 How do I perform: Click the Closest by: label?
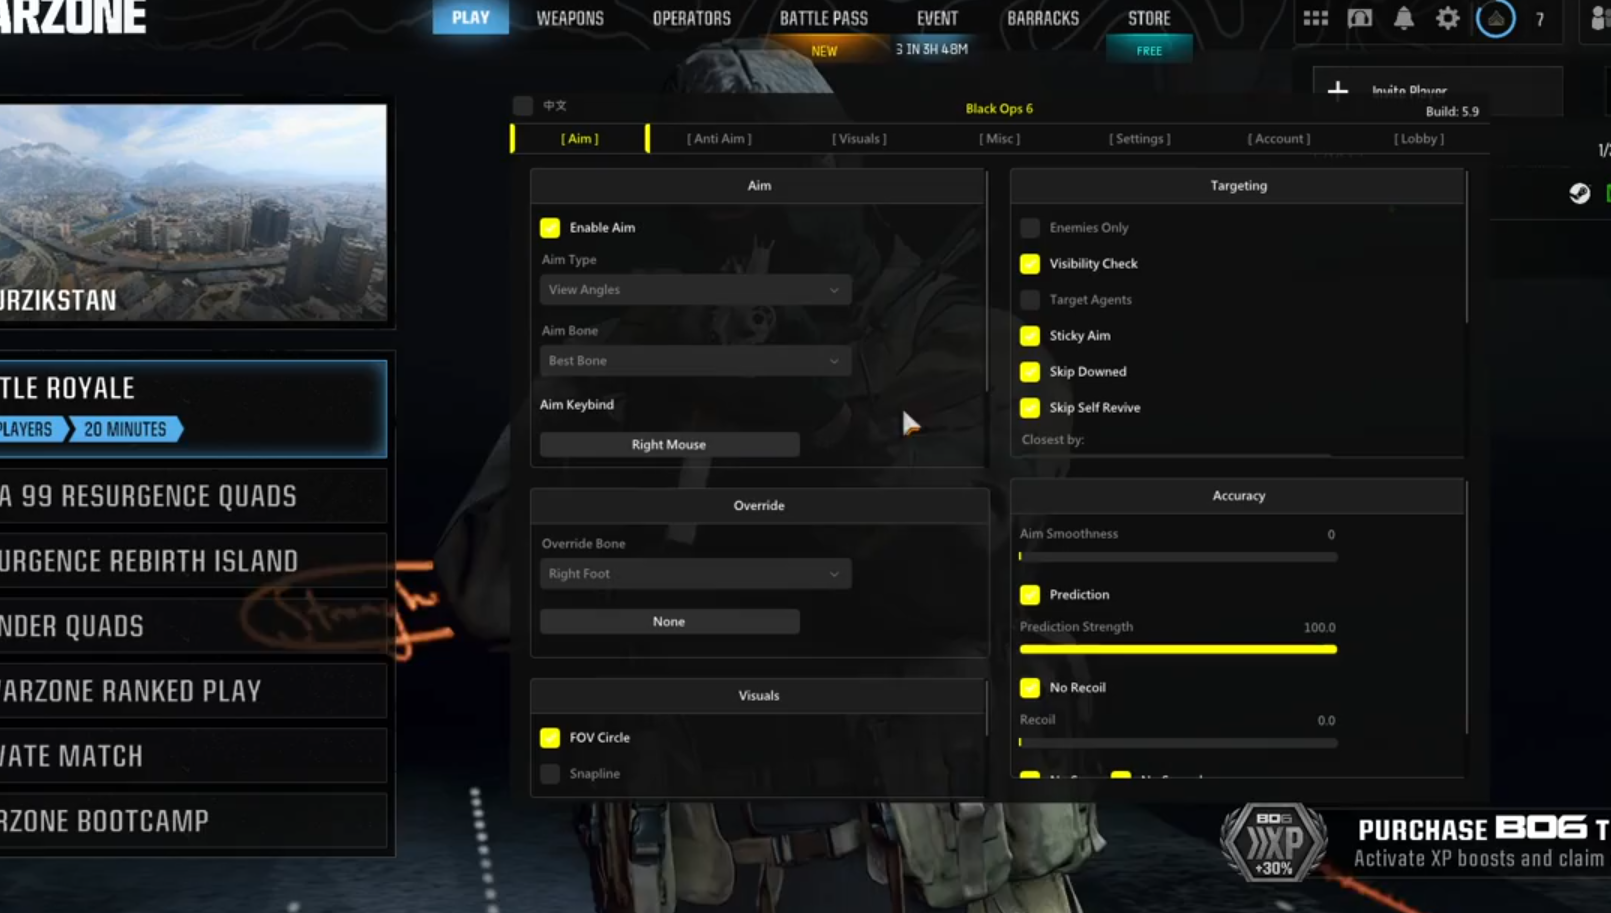[x=1052, y=440]
